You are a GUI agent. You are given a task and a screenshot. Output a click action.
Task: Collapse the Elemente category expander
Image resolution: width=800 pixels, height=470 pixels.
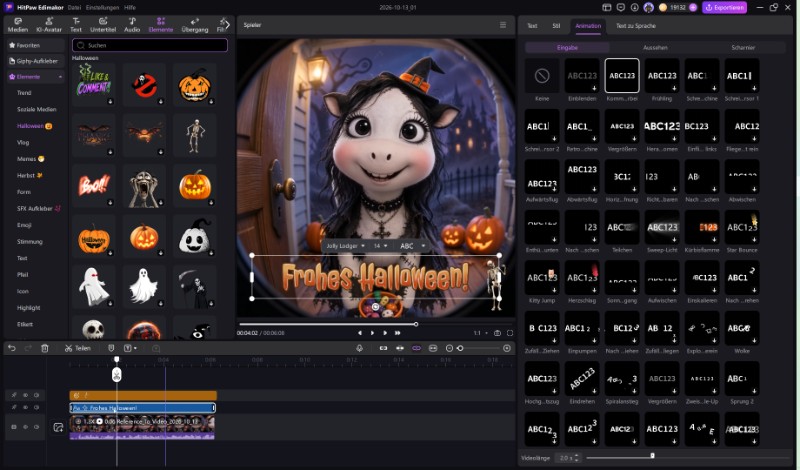pos(60,77)
